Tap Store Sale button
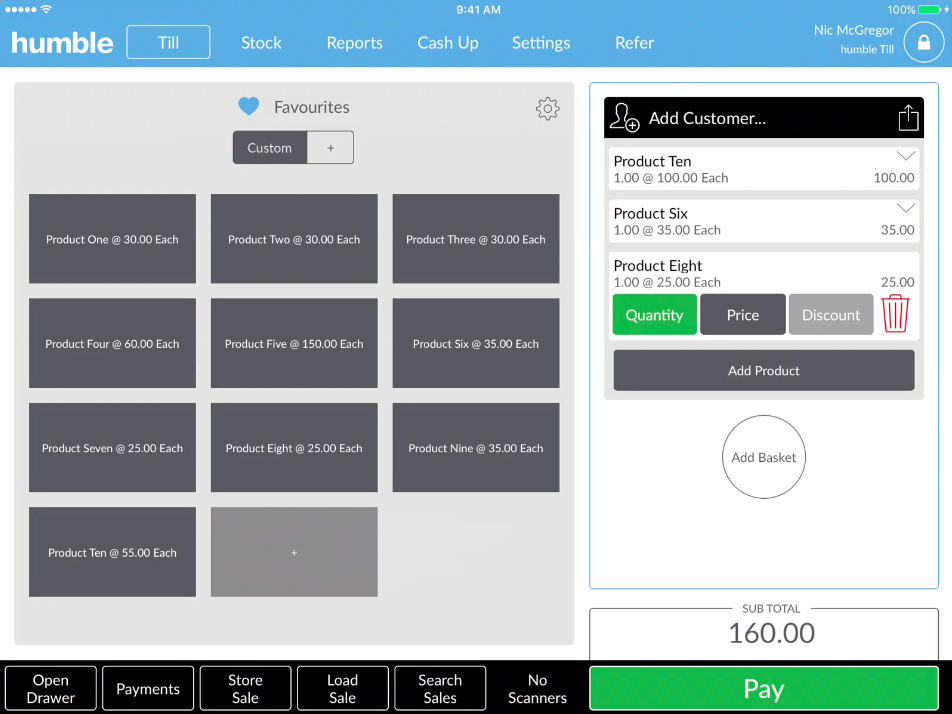This screenshot has width=952, height=714. tap(245, 688)
